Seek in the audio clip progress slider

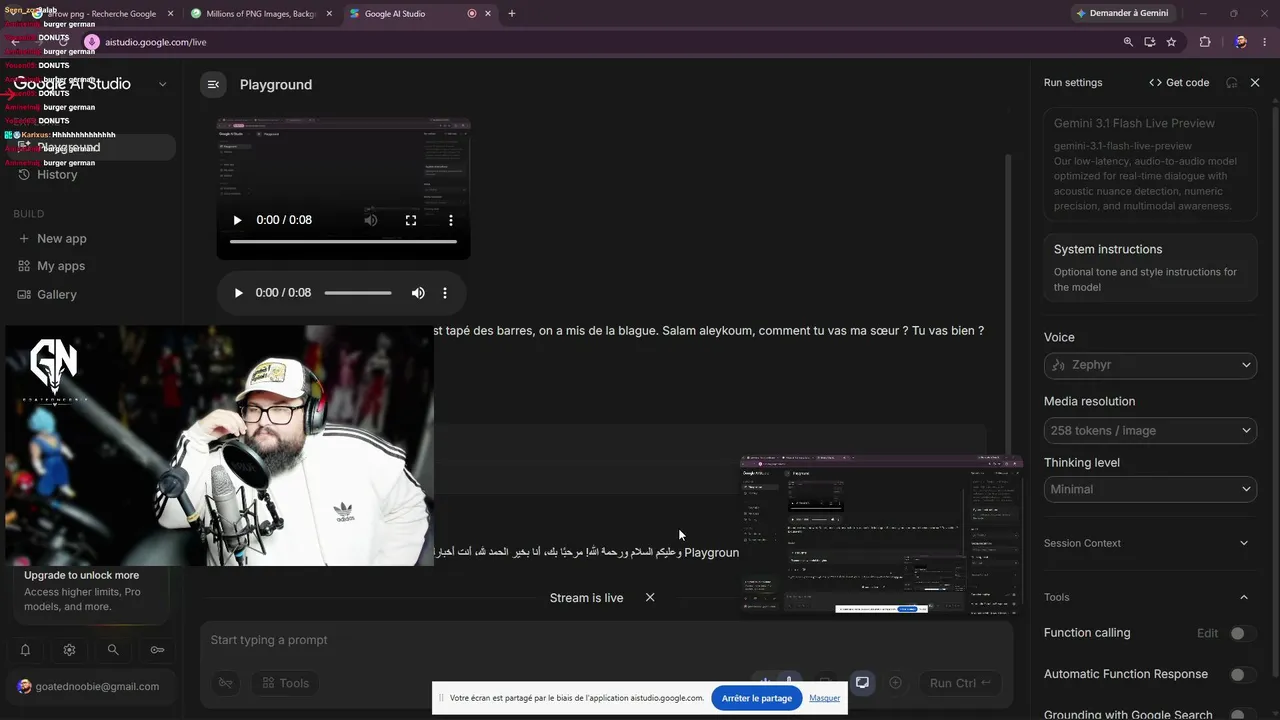[x=358, y=293]
